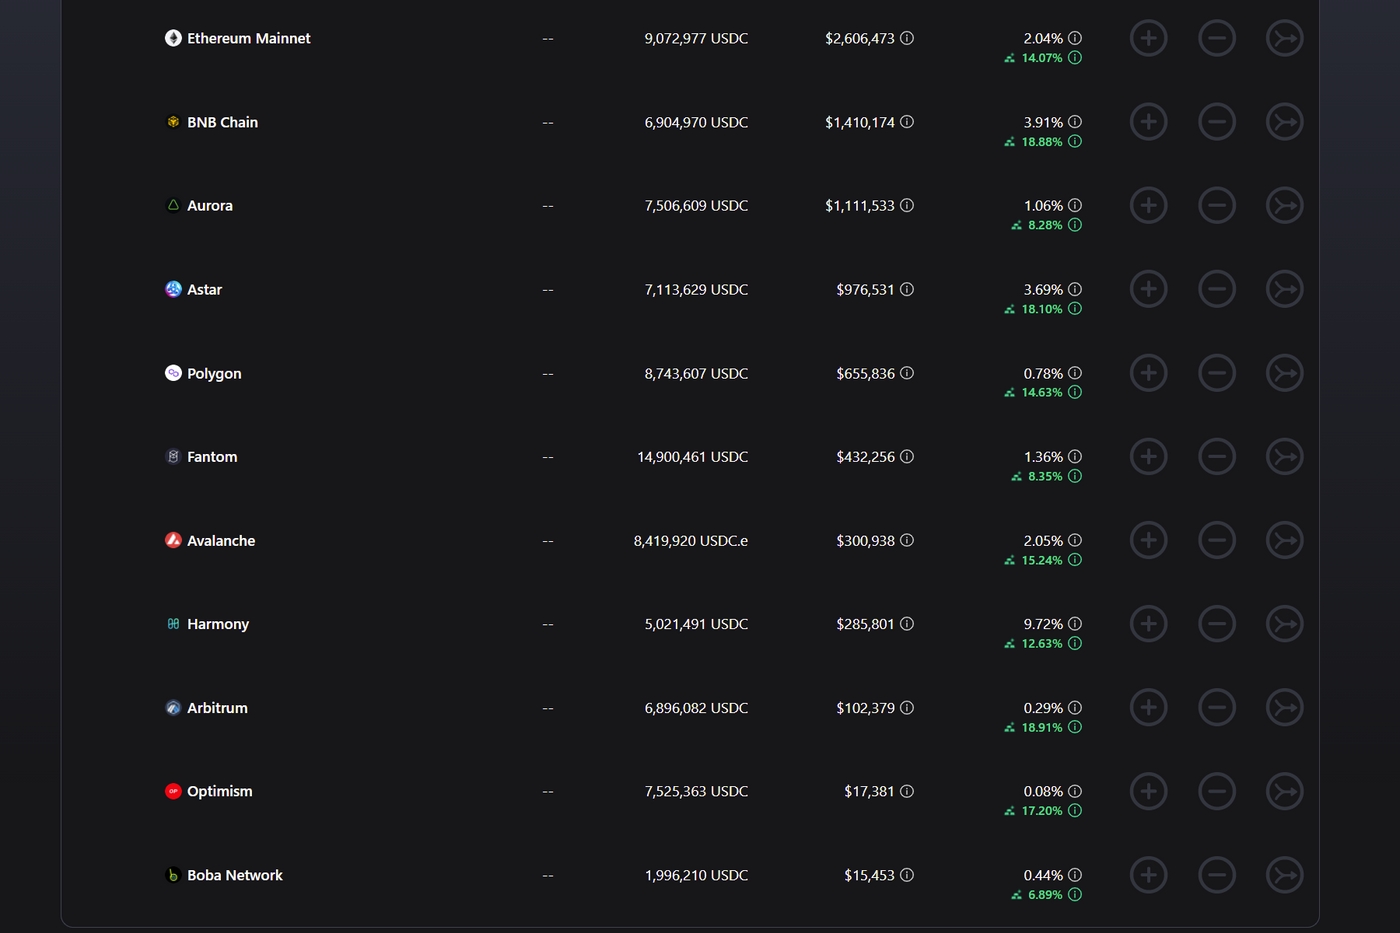Click the info icon beside $655,836
The height and width of the screenshot is (933, 1400).
click(907, 373)
